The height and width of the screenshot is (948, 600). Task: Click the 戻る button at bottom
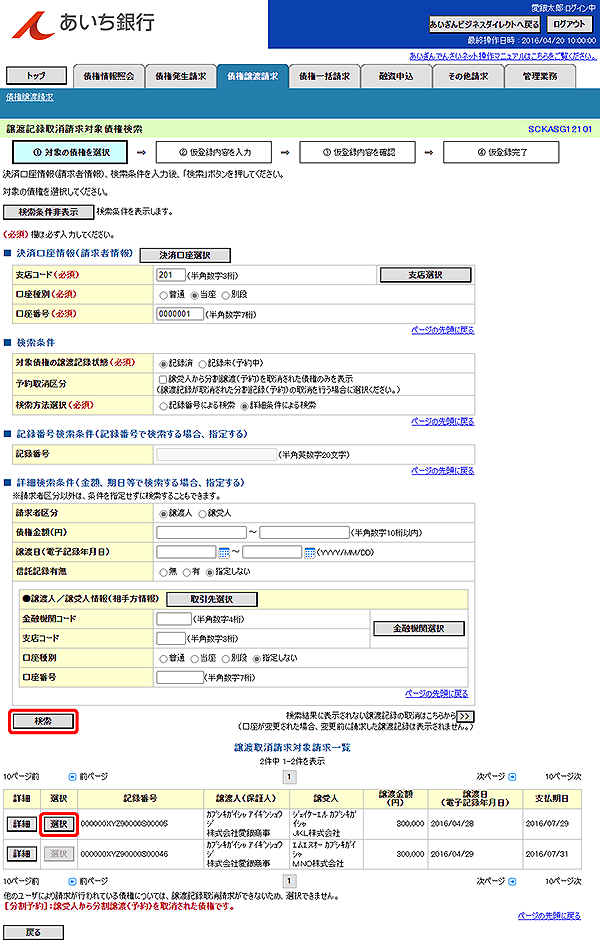click(x=33, y=932)
